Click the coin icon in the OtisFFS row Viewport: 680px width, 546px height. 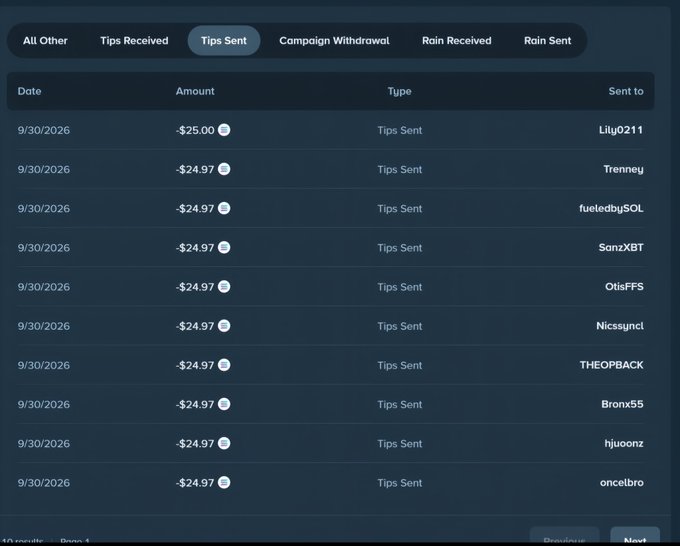224,286
